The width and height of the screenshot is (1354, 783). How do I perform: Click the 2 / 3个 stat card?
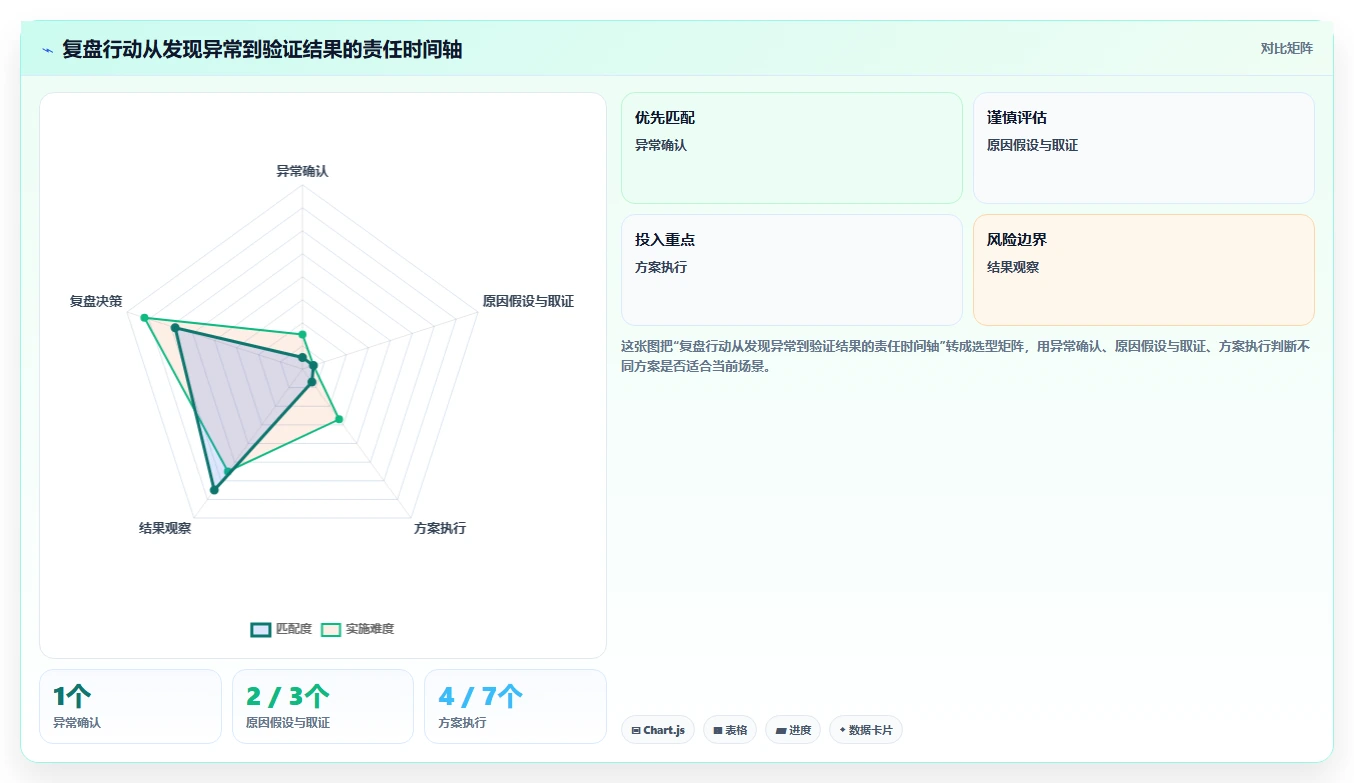point(323,706)
